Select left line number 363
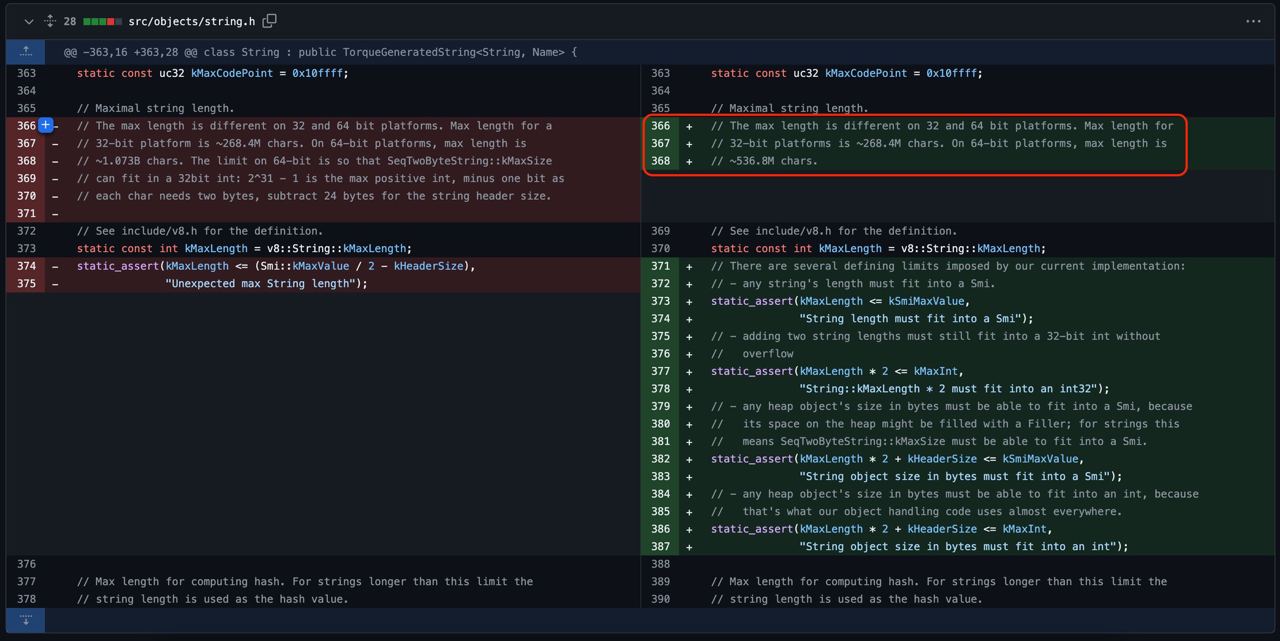This screenshot has height=641, width=1280. [x=26, y=73]
